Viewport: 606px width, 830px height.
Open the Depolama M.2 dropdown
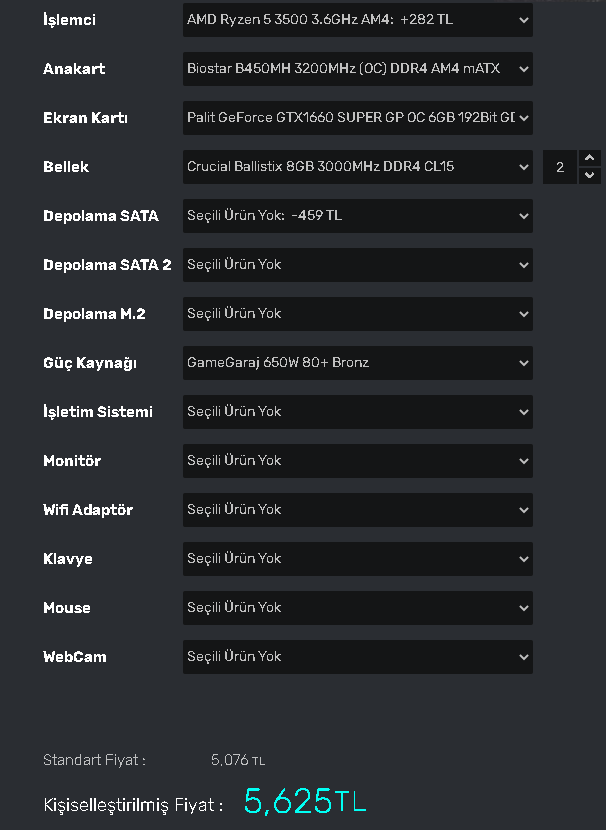[x=357, y=313]
